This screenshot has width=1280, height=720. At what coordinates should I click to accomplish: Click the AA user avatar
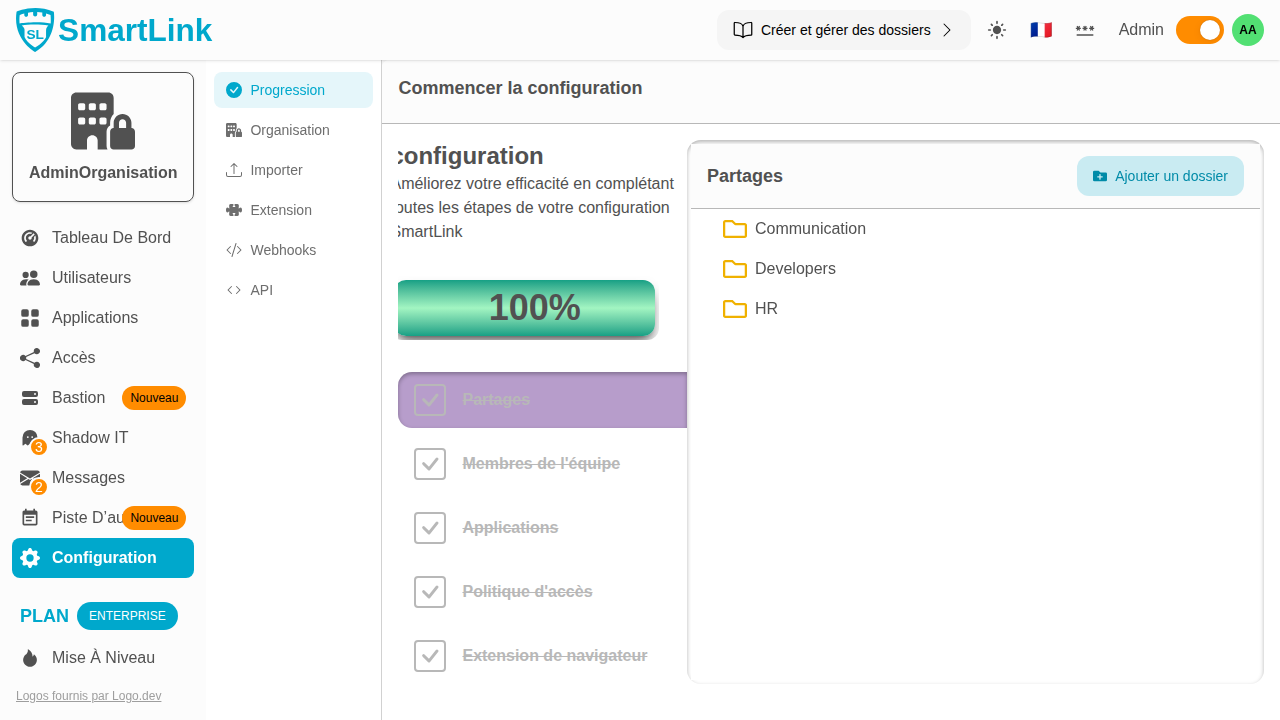(1247, 30)
